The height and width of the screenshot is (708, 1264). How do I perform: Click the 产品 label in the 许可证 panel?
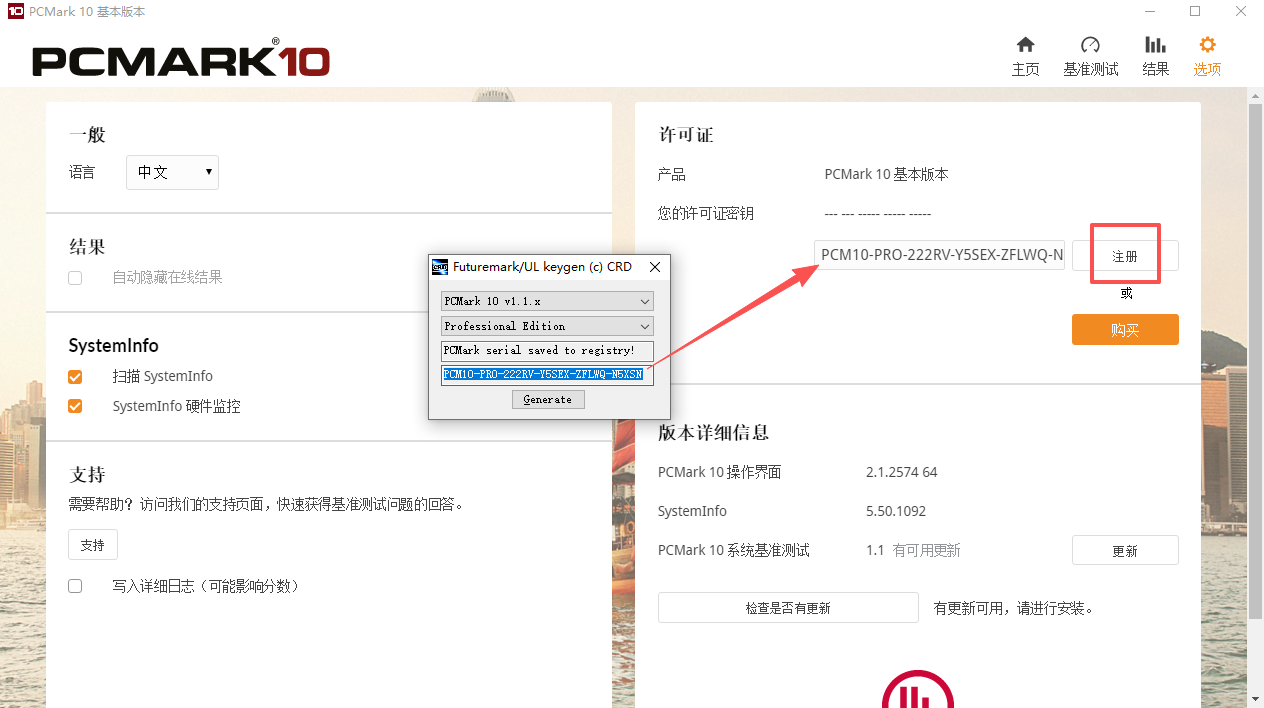pyautogui.click(x=672, y=174)
